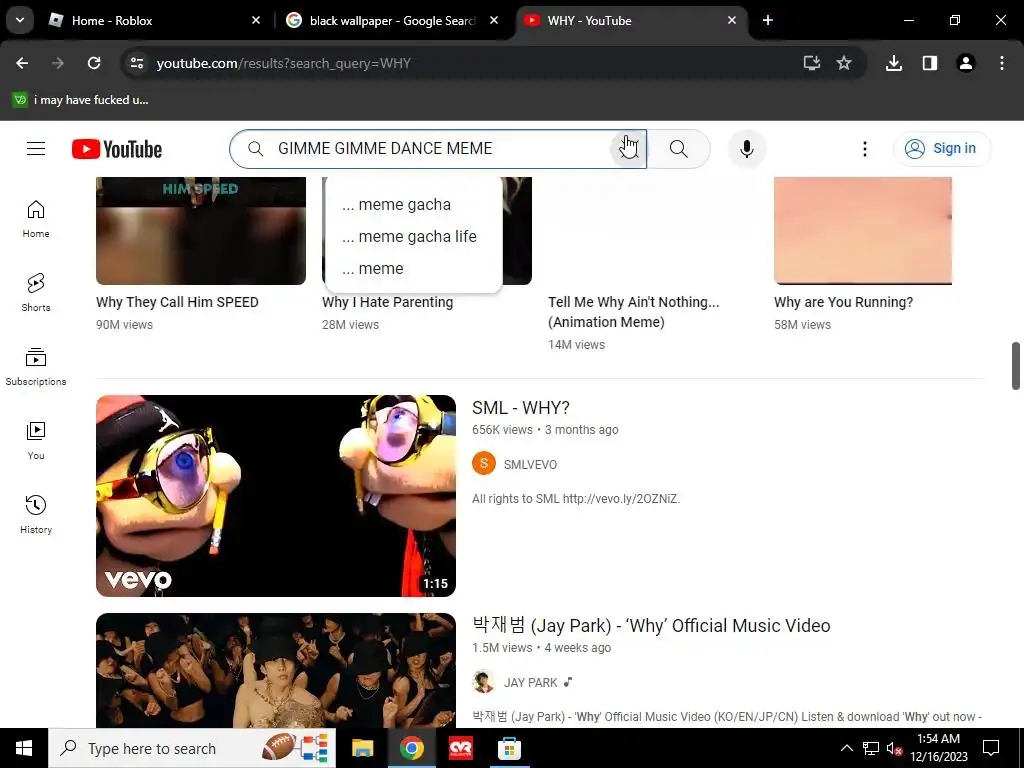This screenshot has height=768, width=1024.
Task: Open Why They Call Him SPEED thumbnail
Action: pyautogui.click(x=200, y=231)
